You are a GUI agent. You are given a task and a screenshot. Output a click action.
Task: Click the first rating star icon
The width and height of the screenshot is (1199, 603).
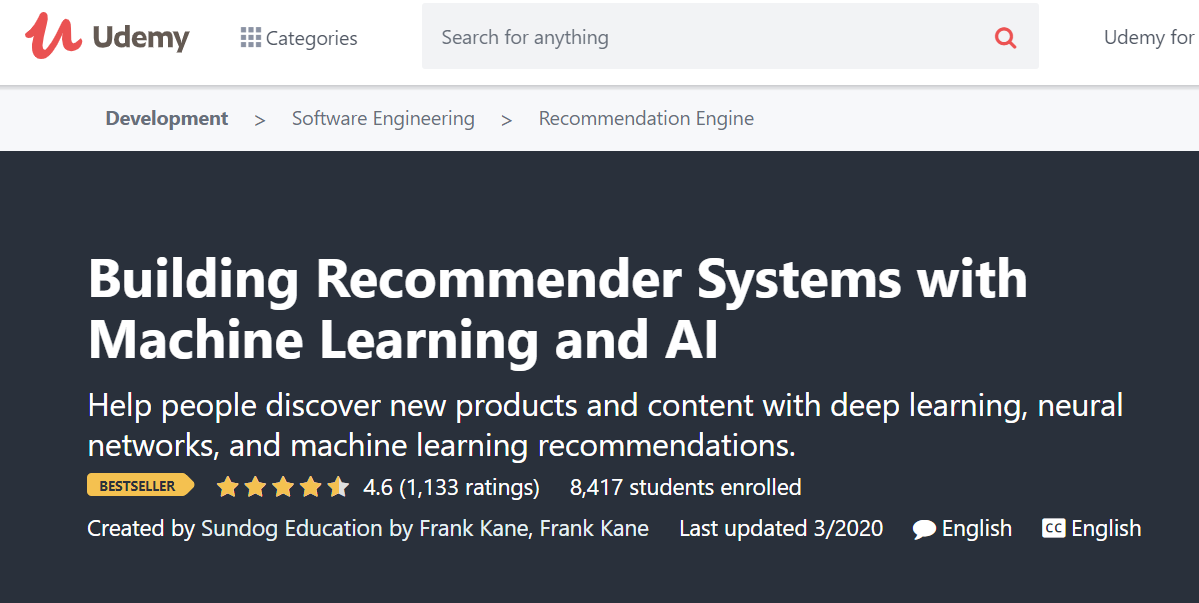point(227,486)
